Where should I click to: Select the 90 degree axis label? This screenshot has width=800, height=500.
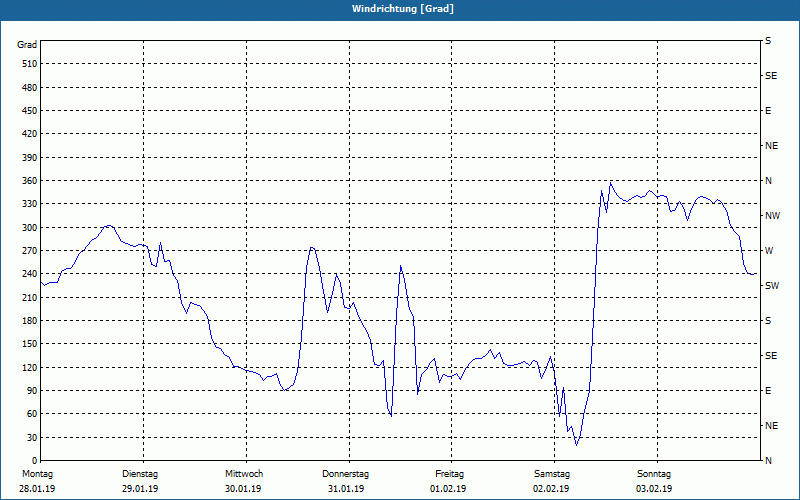click(32, 390)
